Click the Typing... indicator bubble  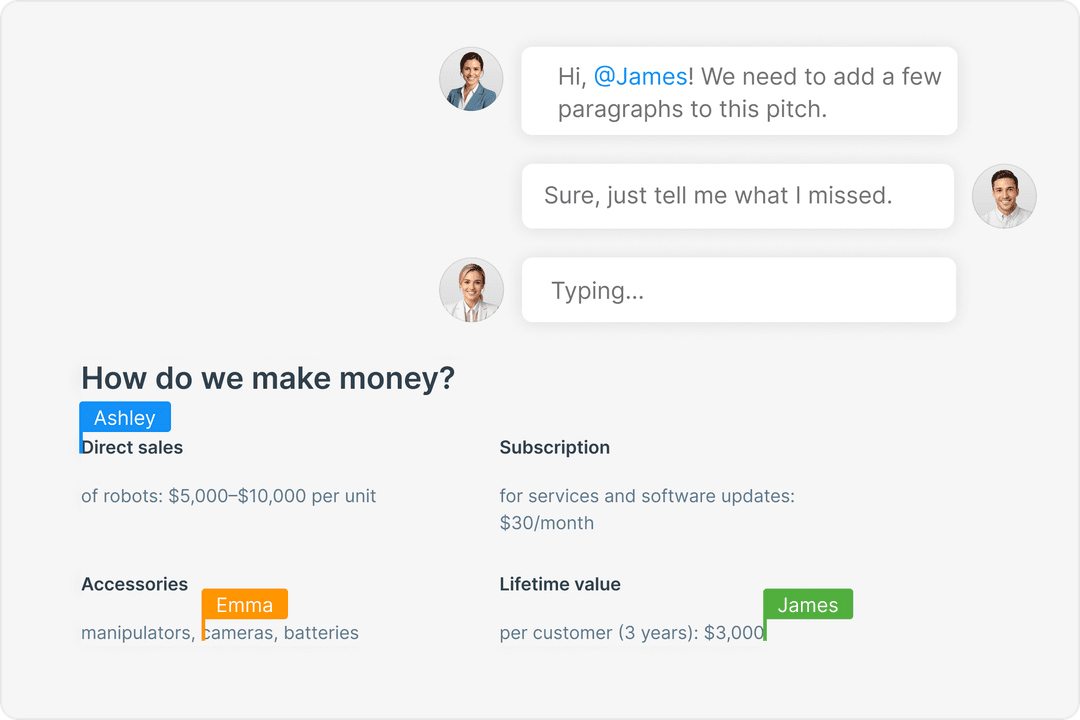[738, 289]
